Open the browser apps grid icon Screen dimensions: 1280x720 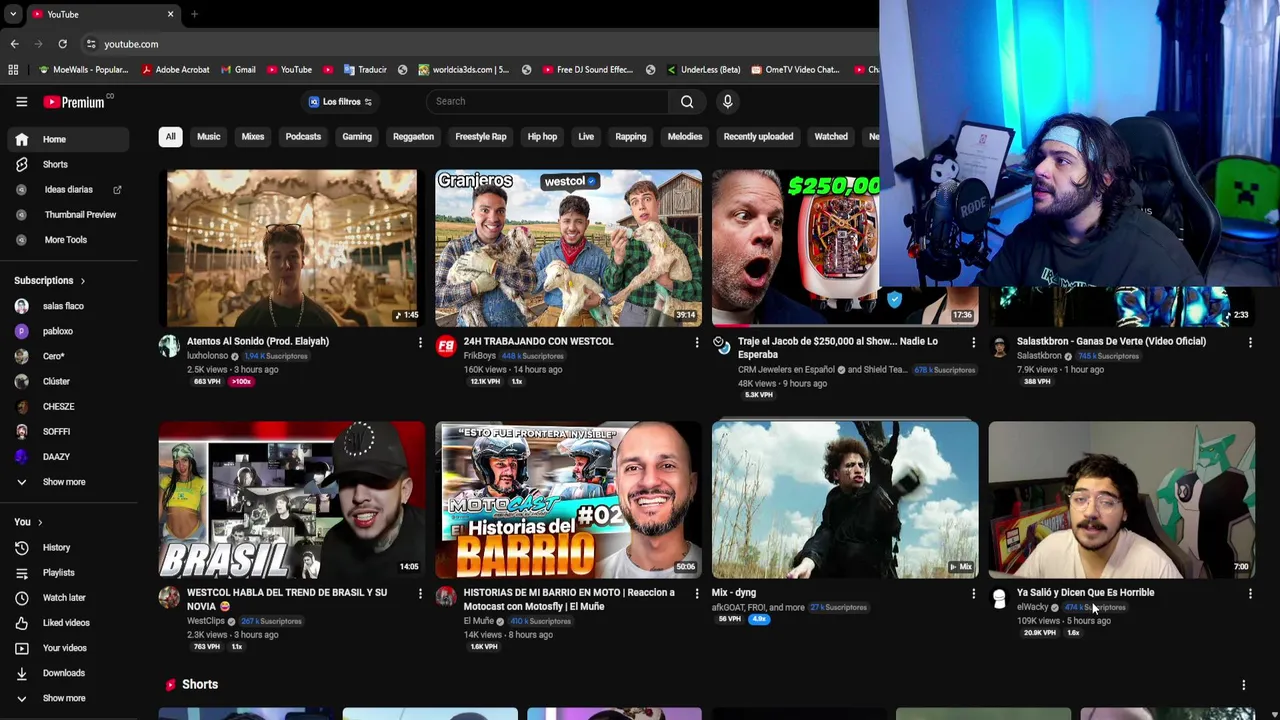tap(13, 69)
